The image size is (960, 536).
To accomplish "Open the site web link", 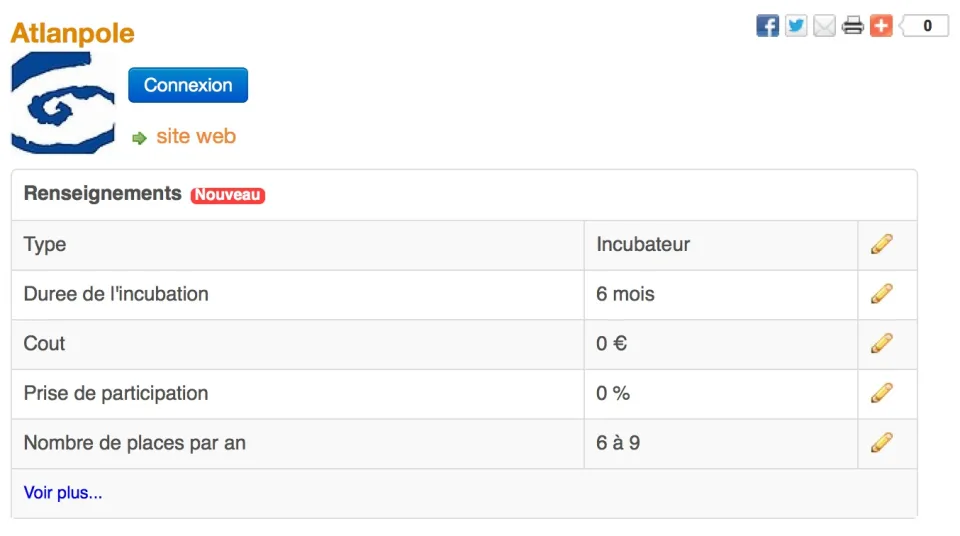I will click(196, 136).
